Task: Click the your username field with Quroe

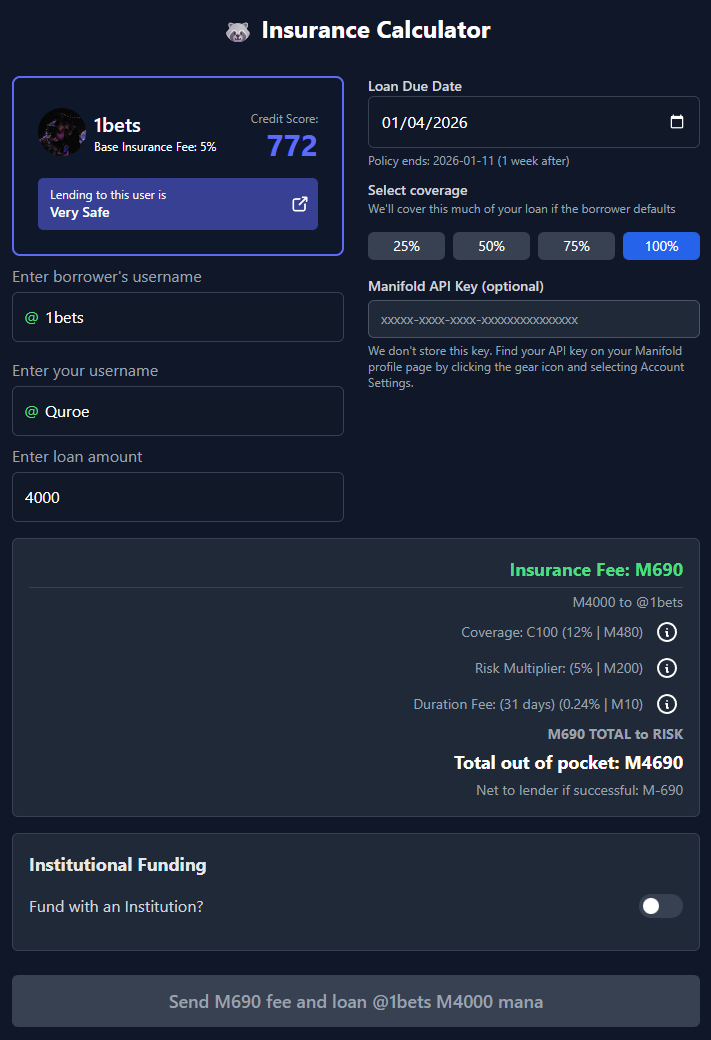Action: [180, 411]
